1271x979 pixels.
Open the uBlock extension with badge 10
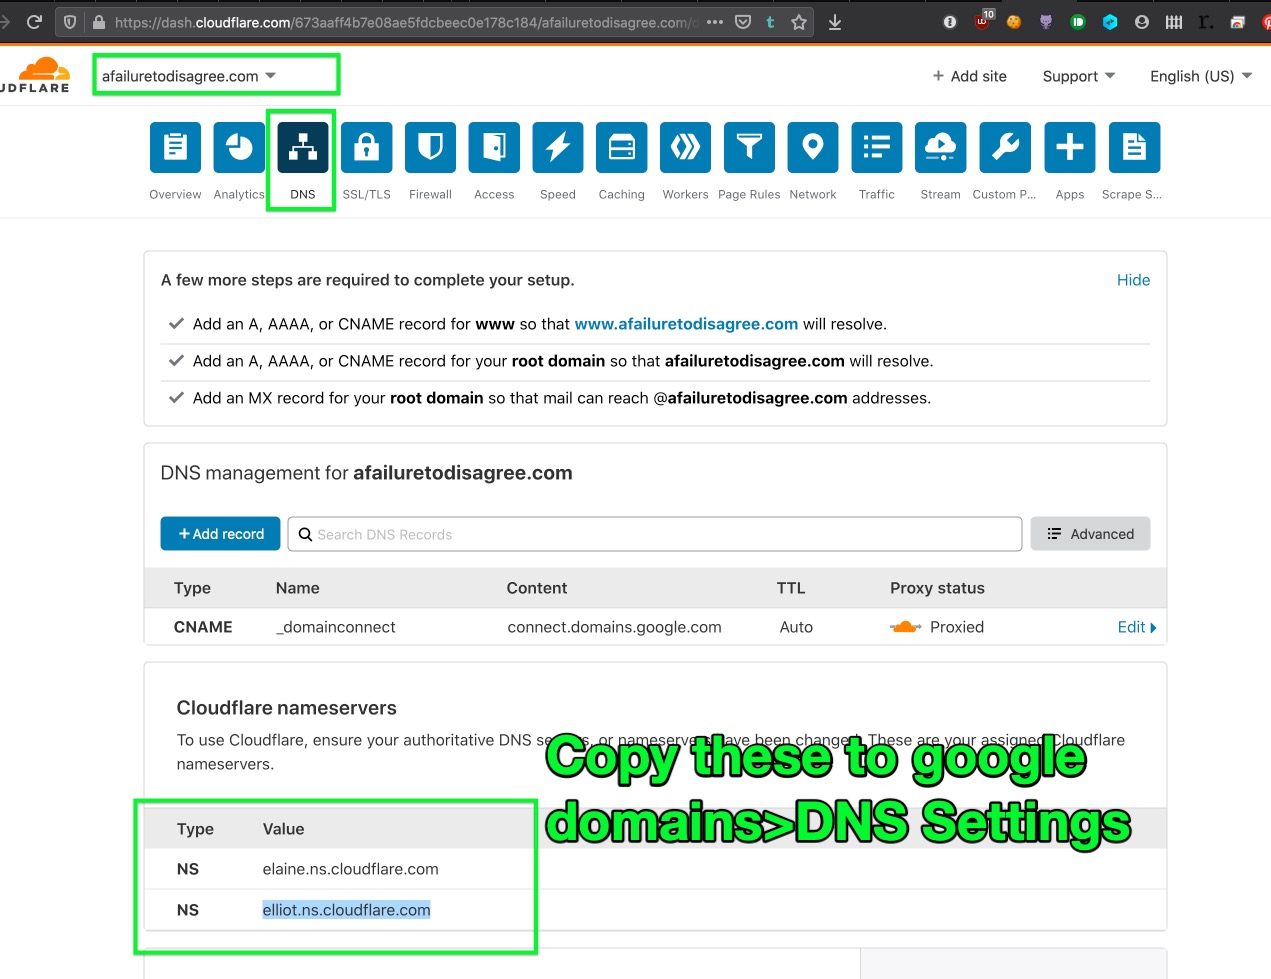pyautogui.click(x=983, y=20)
